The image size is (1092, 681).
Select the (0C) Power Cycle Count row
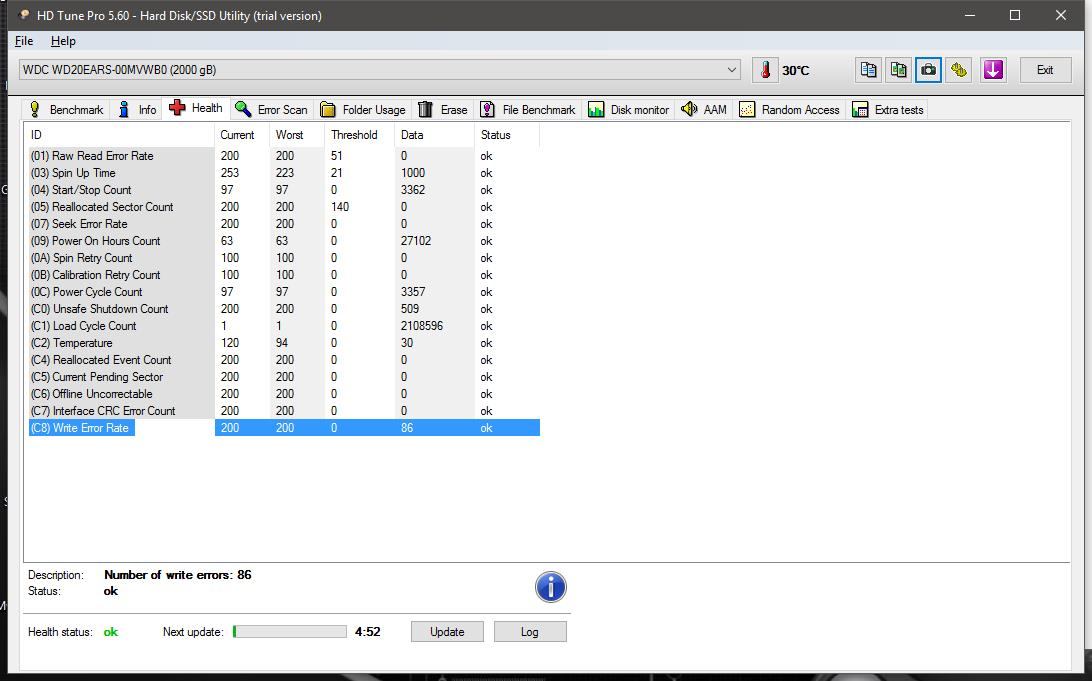(284, 292)
